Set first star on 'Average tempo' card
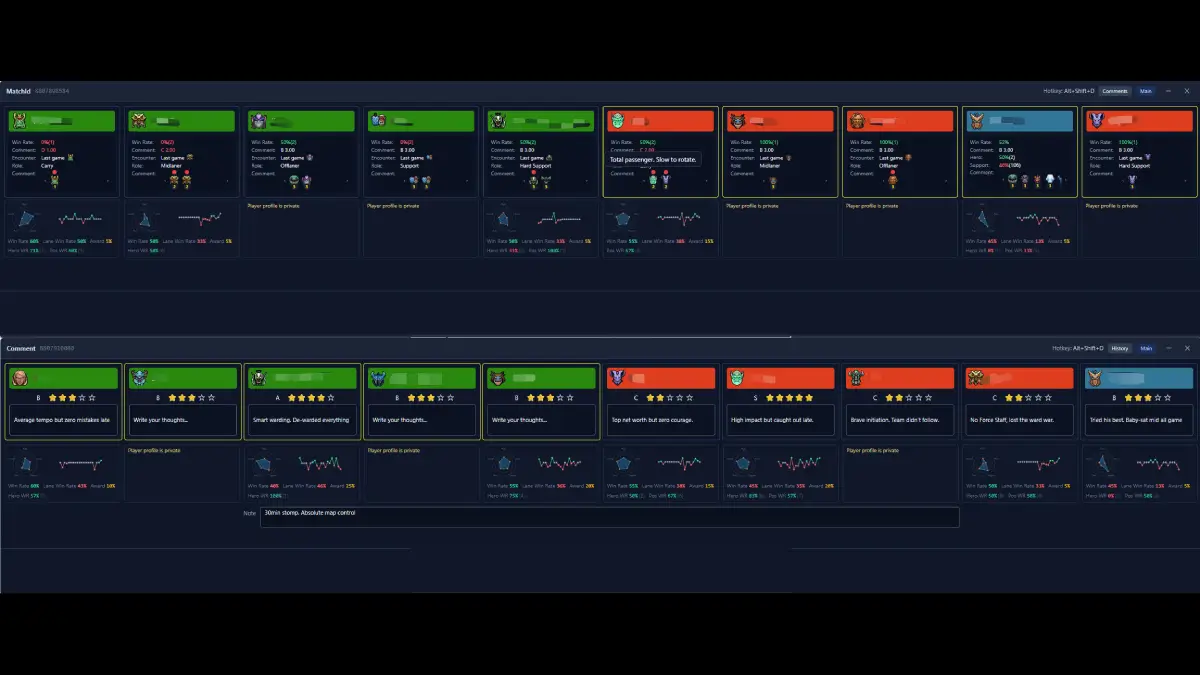Image resolution: width=1200 pixels, height=675 pixels. 54,397
